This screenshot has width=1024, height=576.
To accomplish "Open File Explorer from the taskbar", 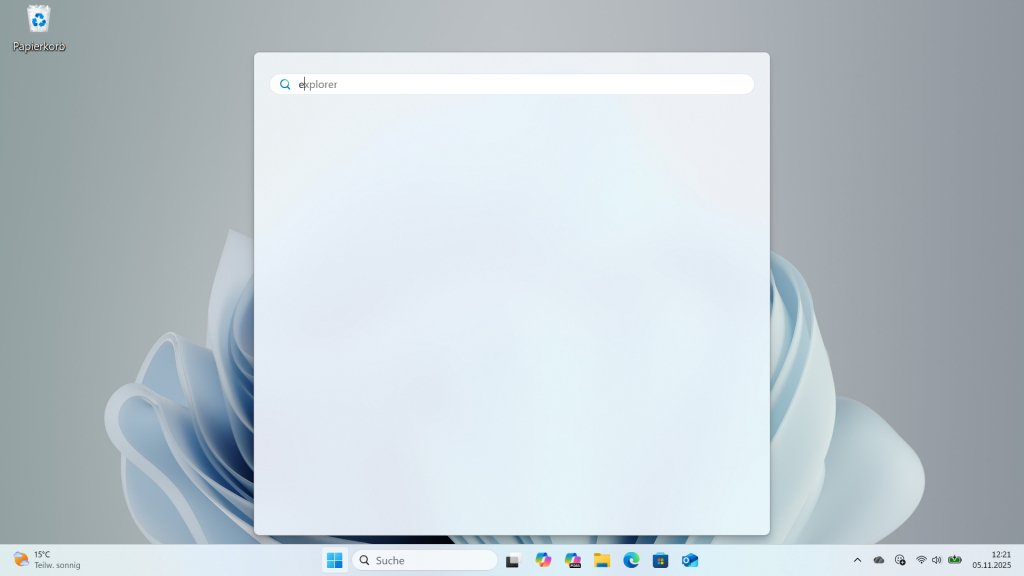I will [x=601, y=560].
